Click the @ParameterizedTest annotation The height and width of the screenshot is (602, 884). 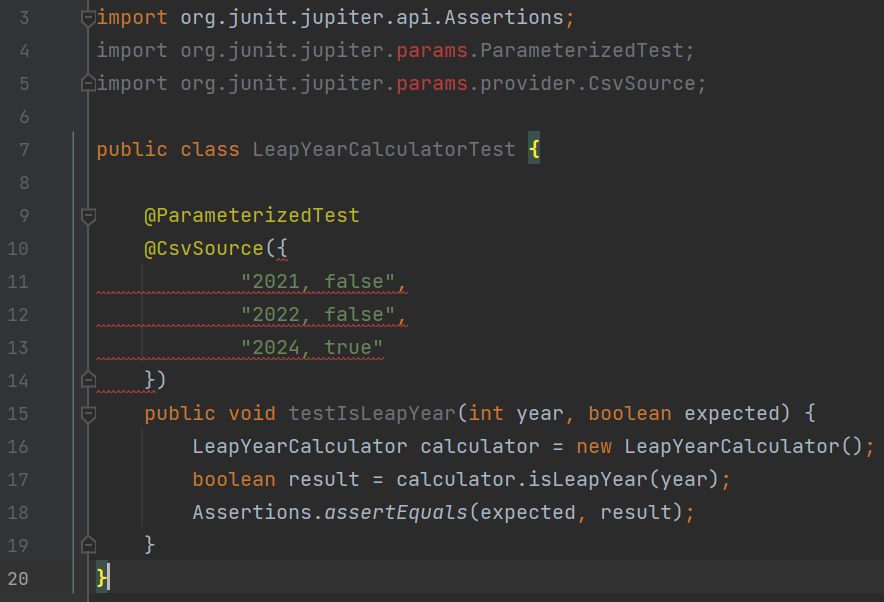coord(251,215)
